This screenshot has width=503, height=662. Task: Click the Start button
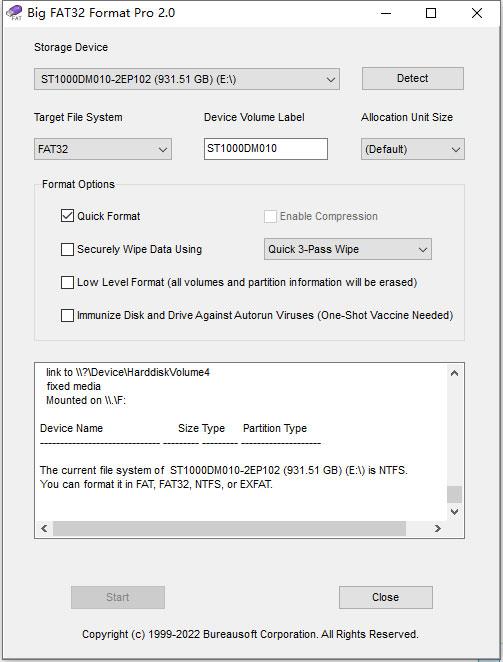point(118,597)
